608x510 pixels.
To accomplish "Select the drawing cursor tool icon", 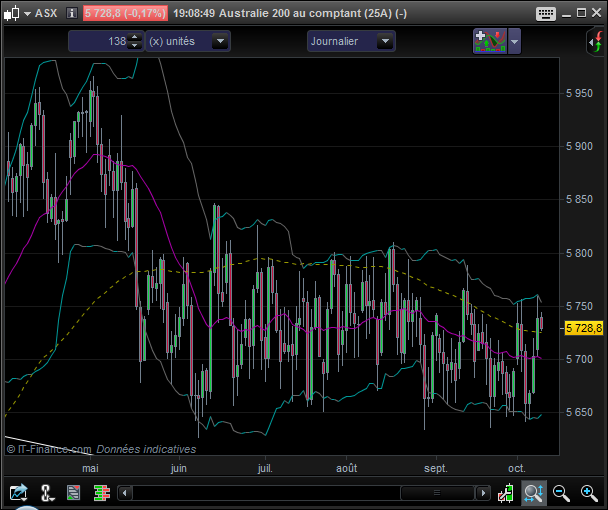I will point(46,492).
